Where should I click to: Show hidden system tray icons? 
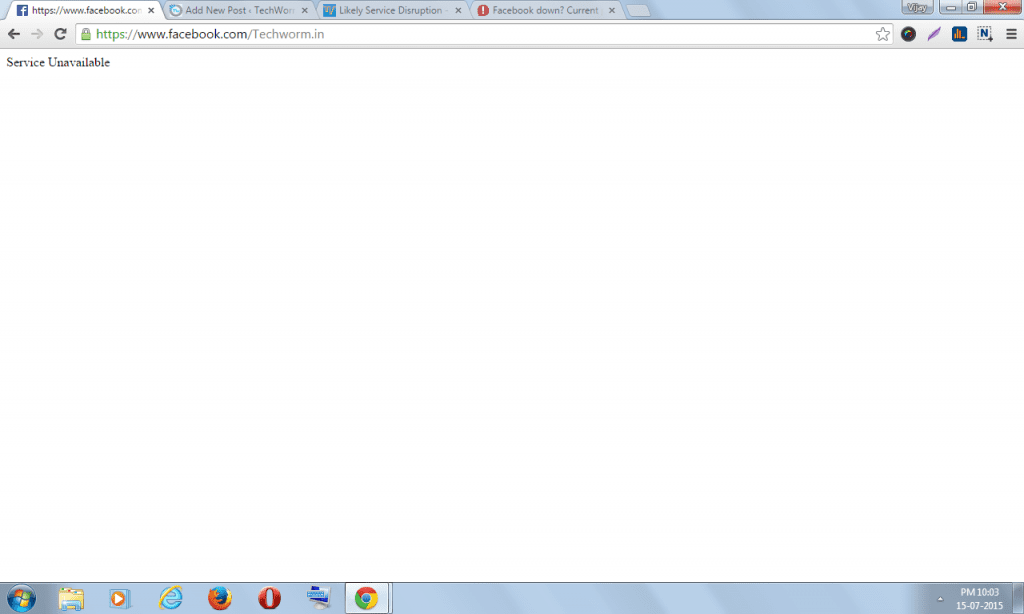[939, 599]
